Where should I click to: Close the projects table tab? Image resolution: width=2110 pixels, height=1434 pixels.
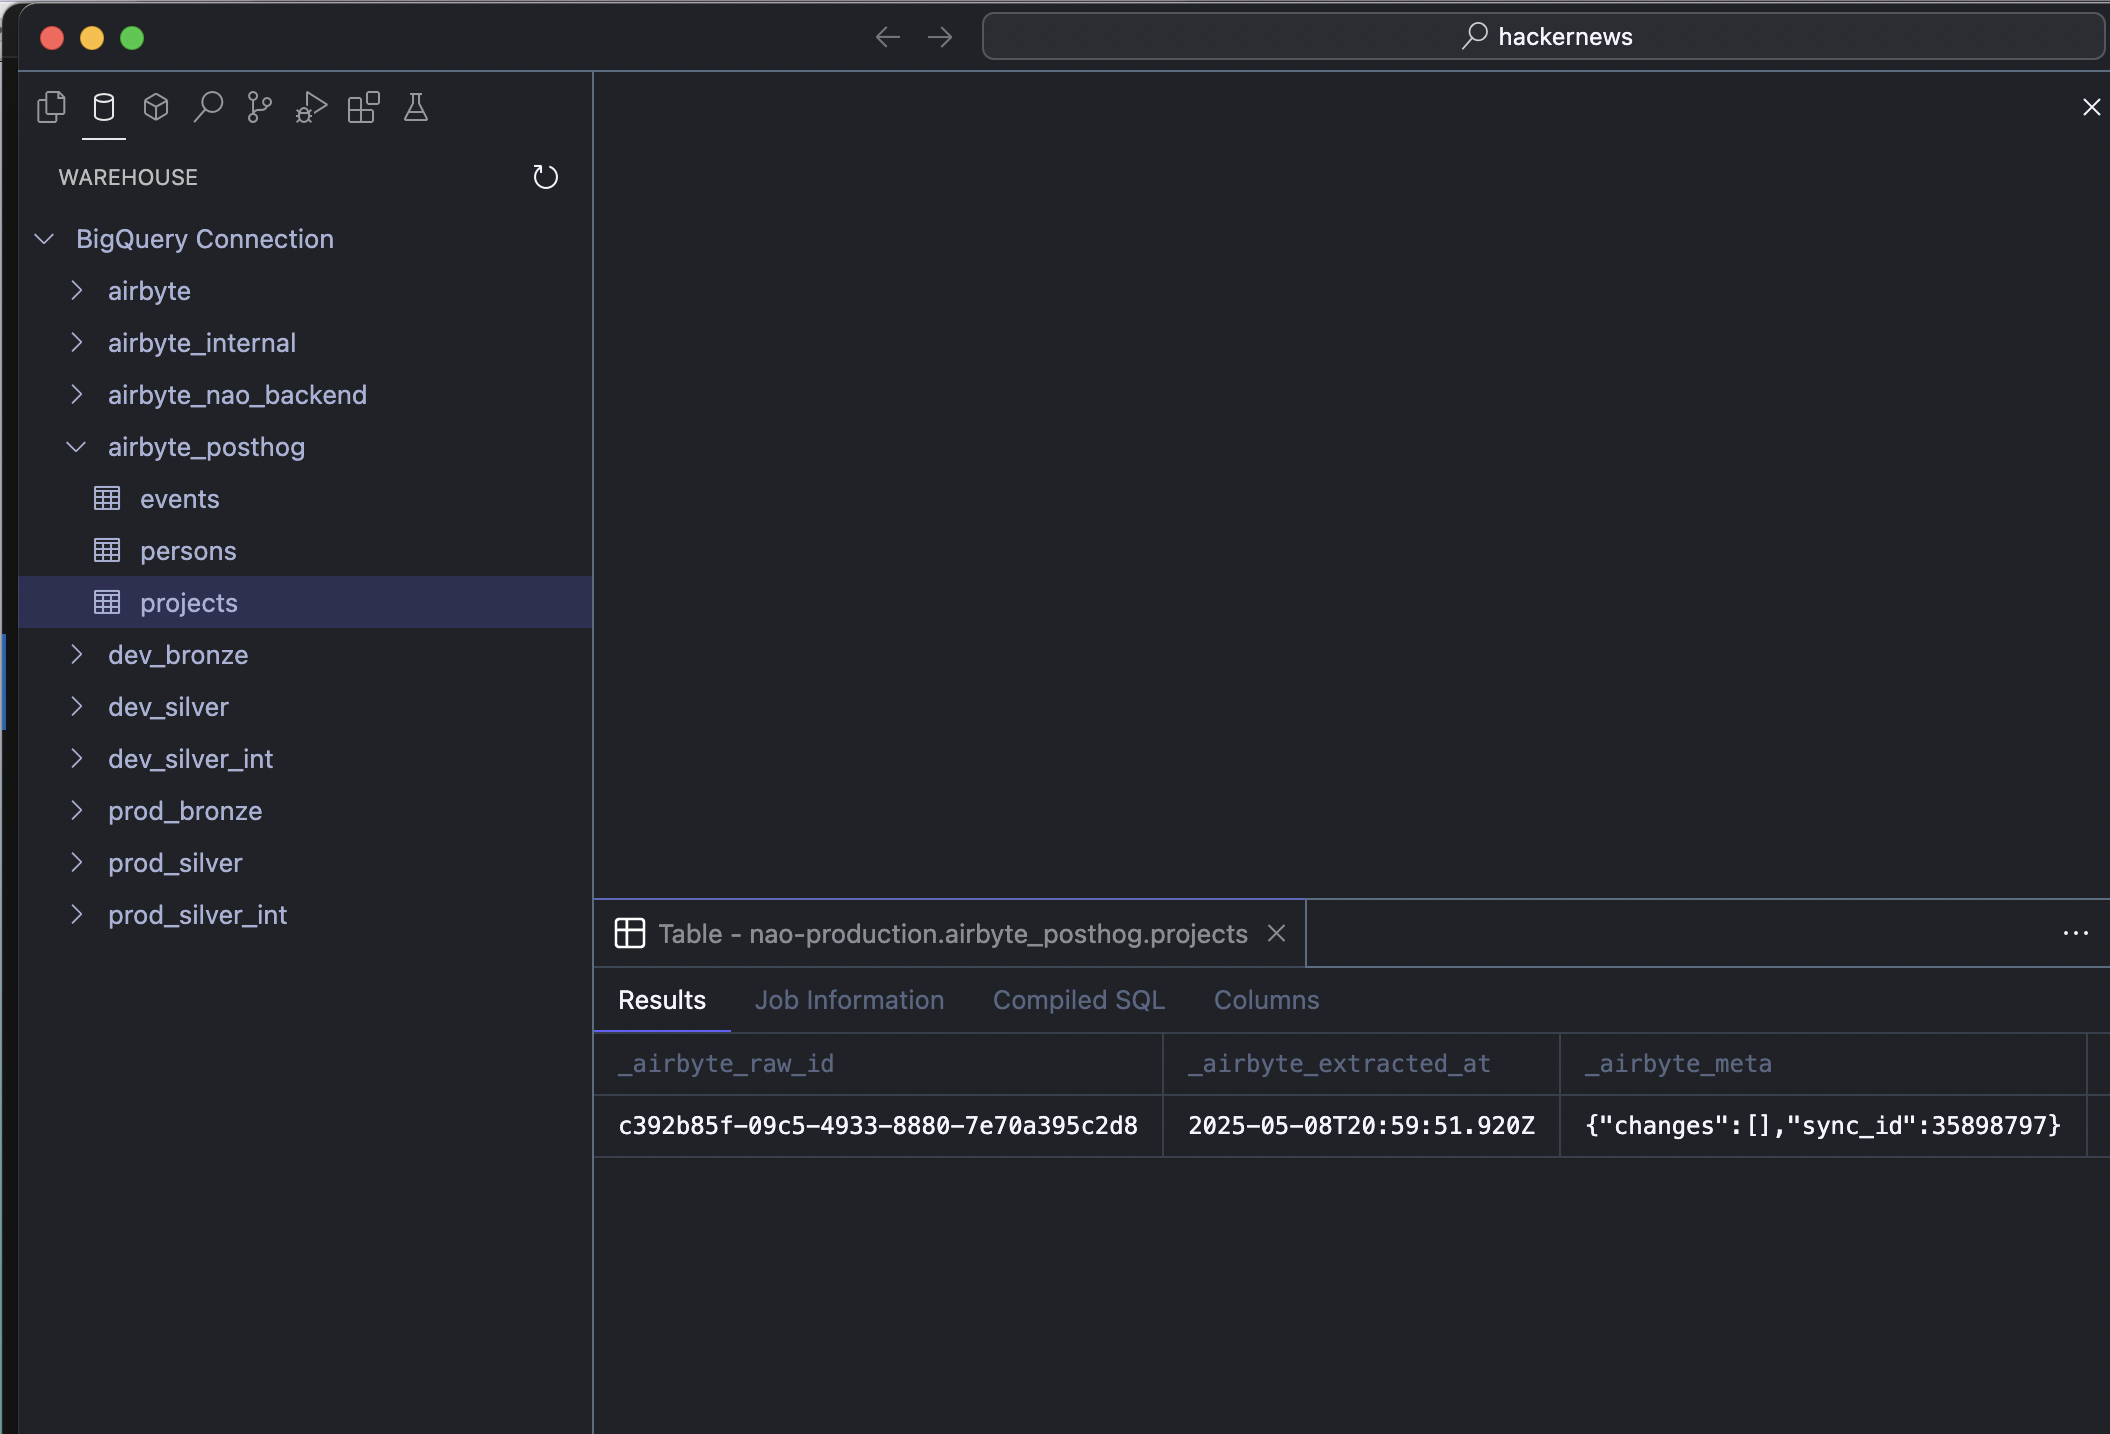[x=1277, y=933]
